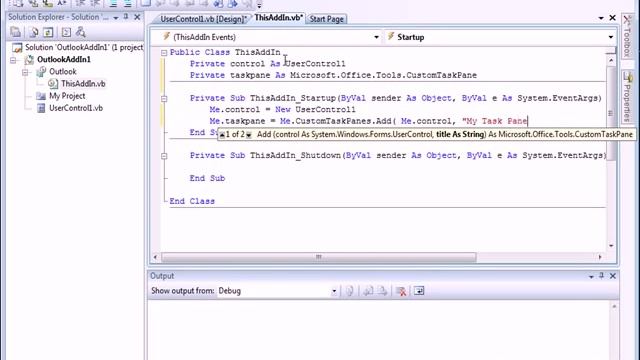Click the View Code icon in Solution Explorer

click(x=66, y=32)
